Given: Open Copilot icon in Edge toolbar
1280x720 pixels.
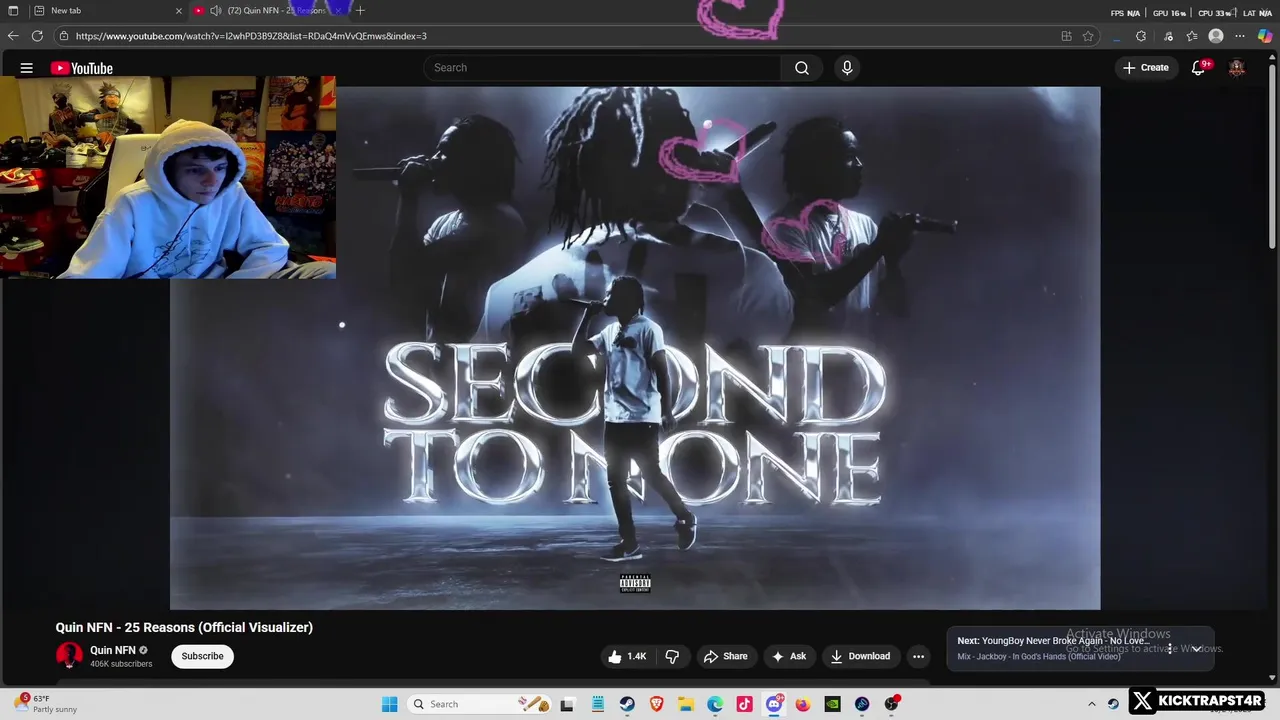Looking at the screenshot, I should point(1265,36).
